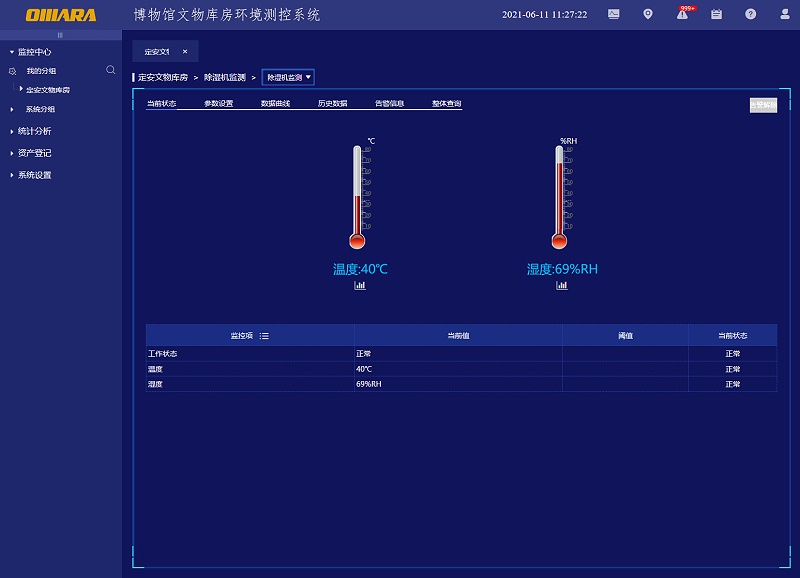Open the 除湿机监测 dropdown in breadcrumb
This screenshot has height=578, width=800.
tap(288, 77)
